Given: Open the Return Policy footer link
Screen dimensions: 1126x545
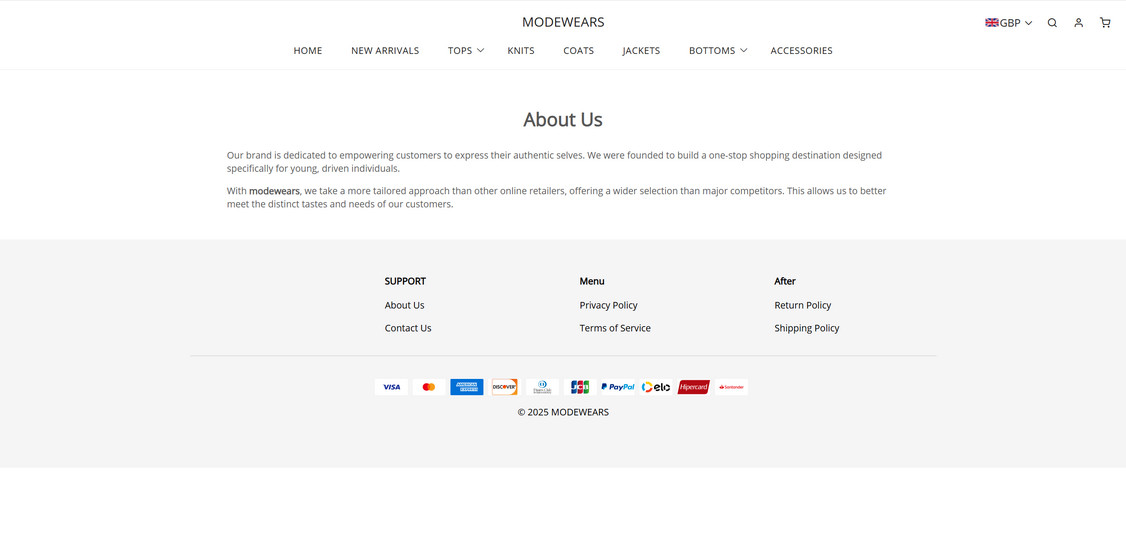Looking at the screenshot, I should 802,305.
